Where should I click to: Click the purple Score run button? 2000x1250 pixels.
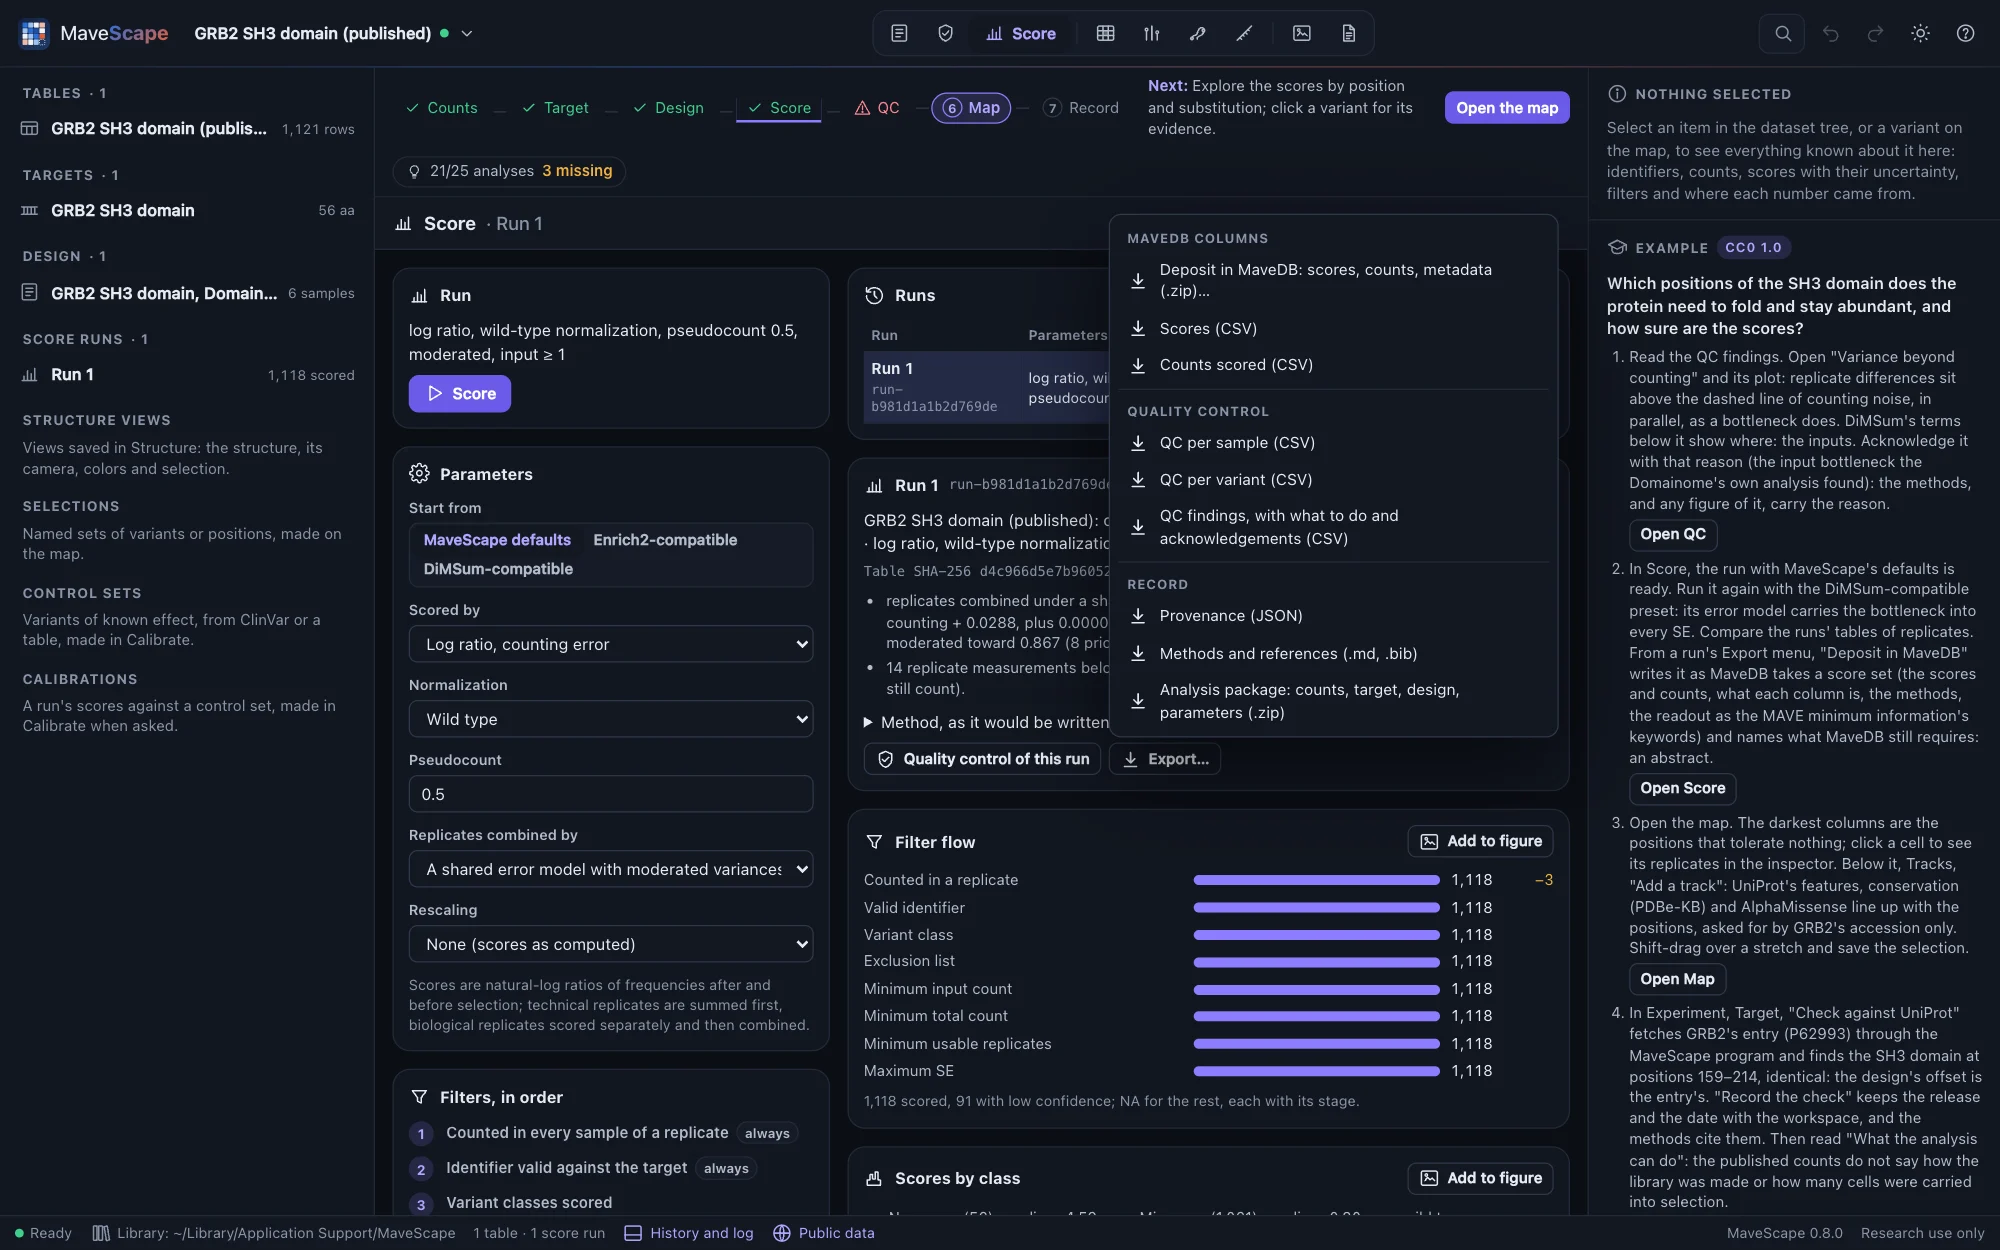[x=460, y=394]
